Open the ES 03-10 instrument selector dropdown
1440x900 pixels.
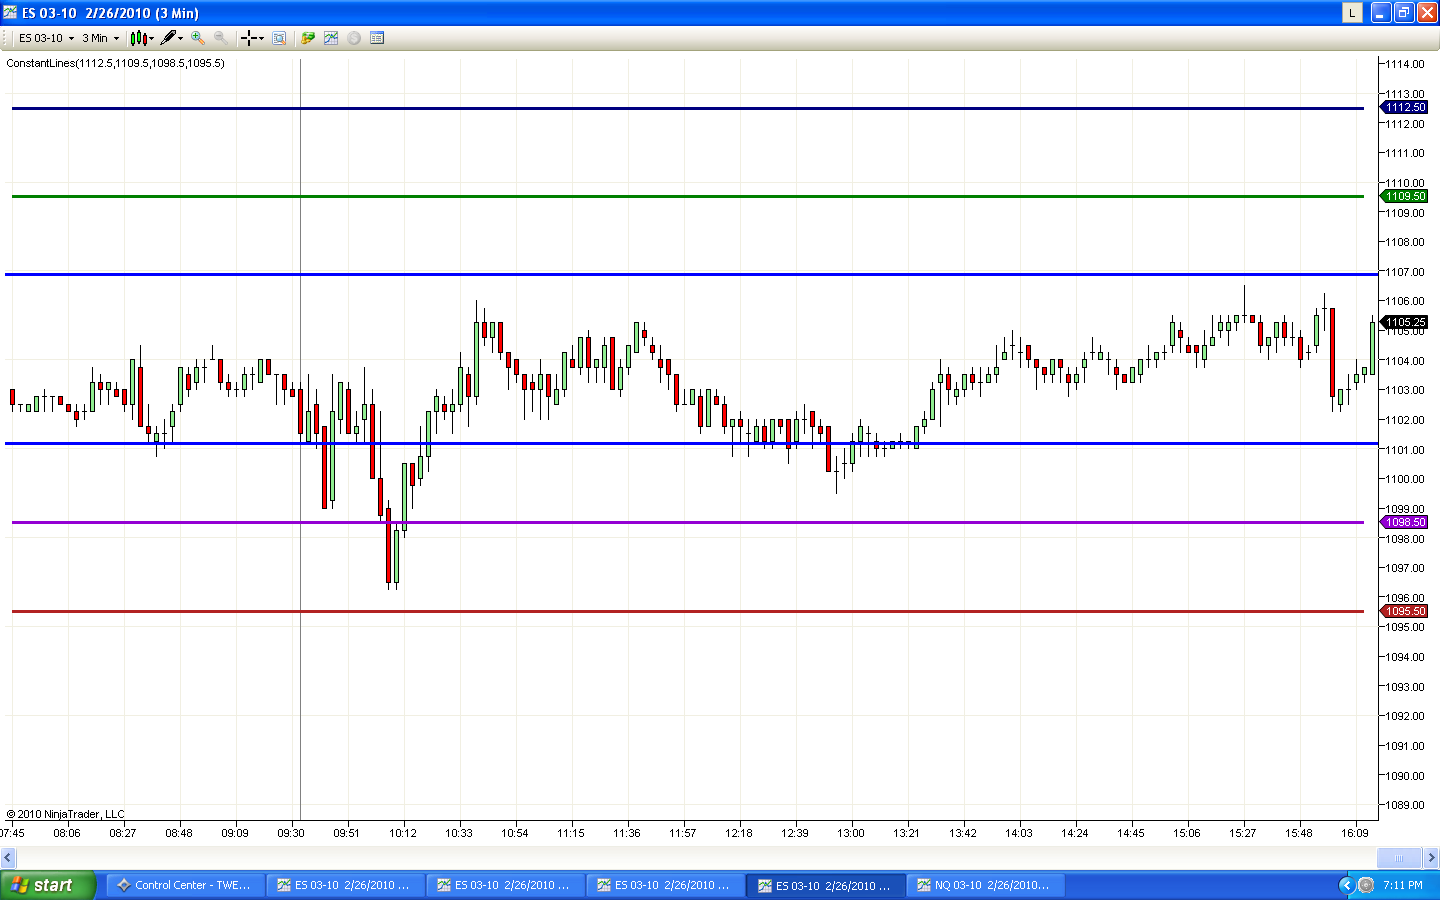click(46, 38)
